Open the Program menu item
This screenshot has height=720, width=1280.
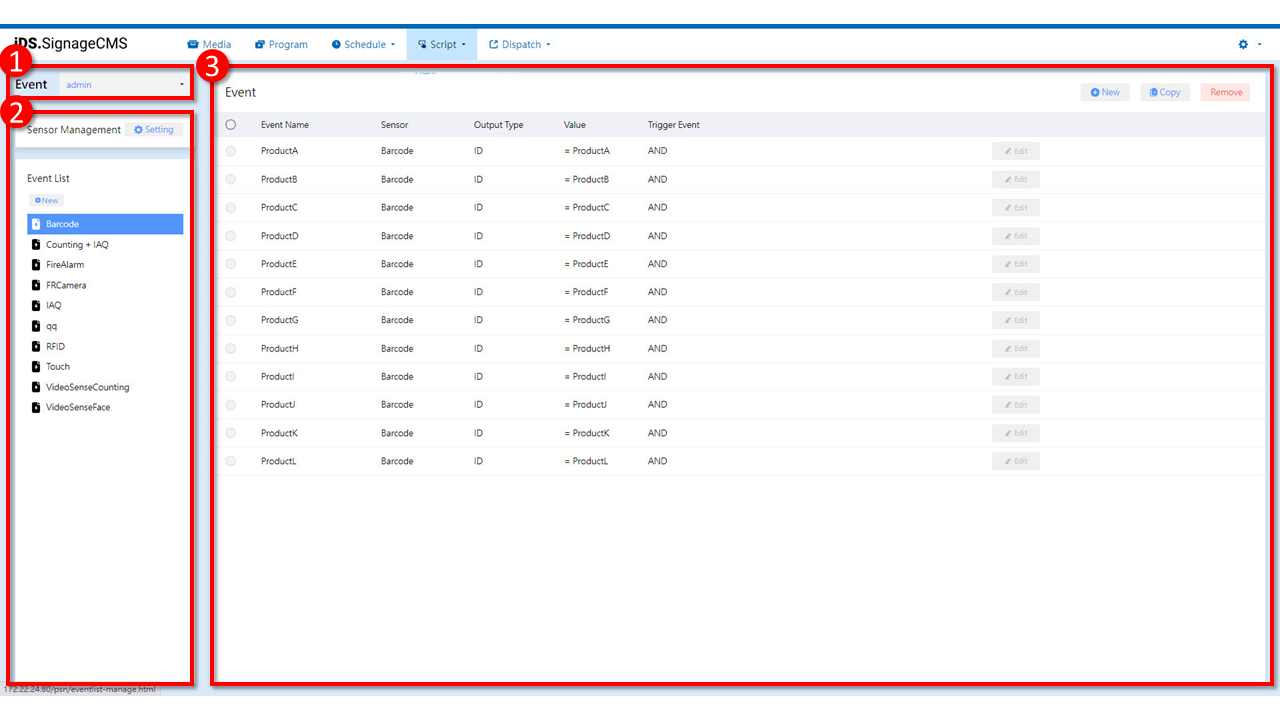click(281, 45)
